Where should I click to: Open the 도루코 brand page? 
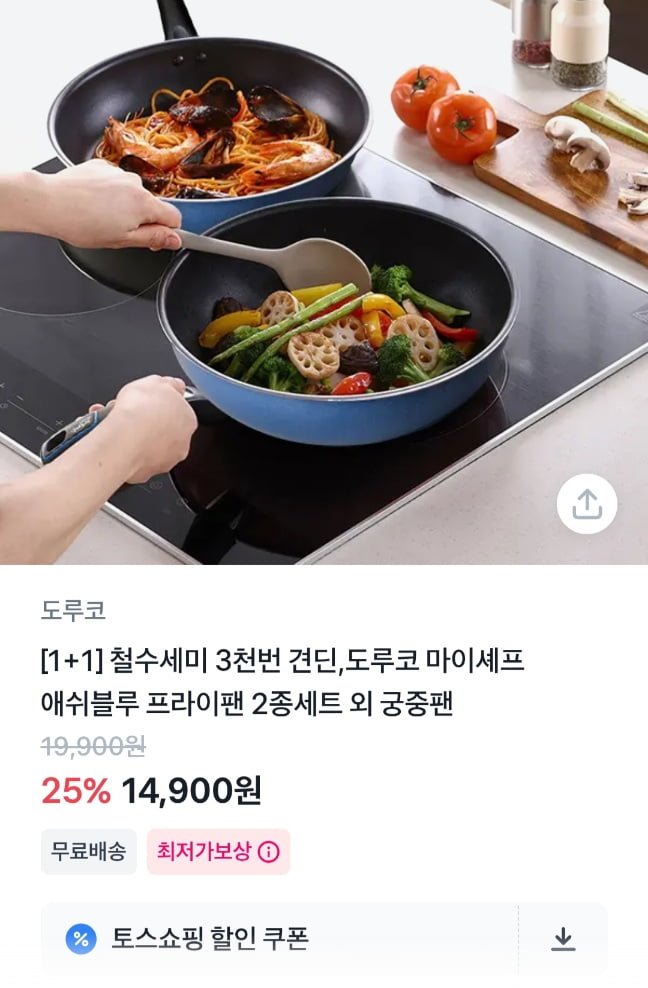(73, 610)
